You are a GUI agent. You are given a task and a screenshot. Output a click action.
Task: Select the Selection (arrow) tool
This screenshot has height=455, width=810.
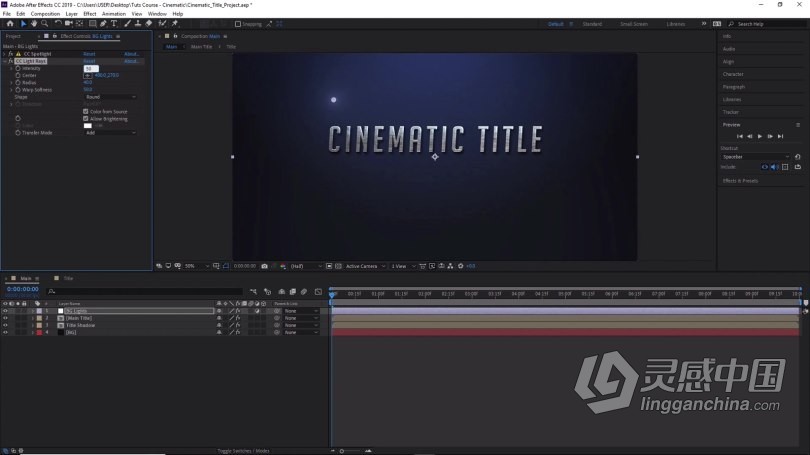coord(23,24)
